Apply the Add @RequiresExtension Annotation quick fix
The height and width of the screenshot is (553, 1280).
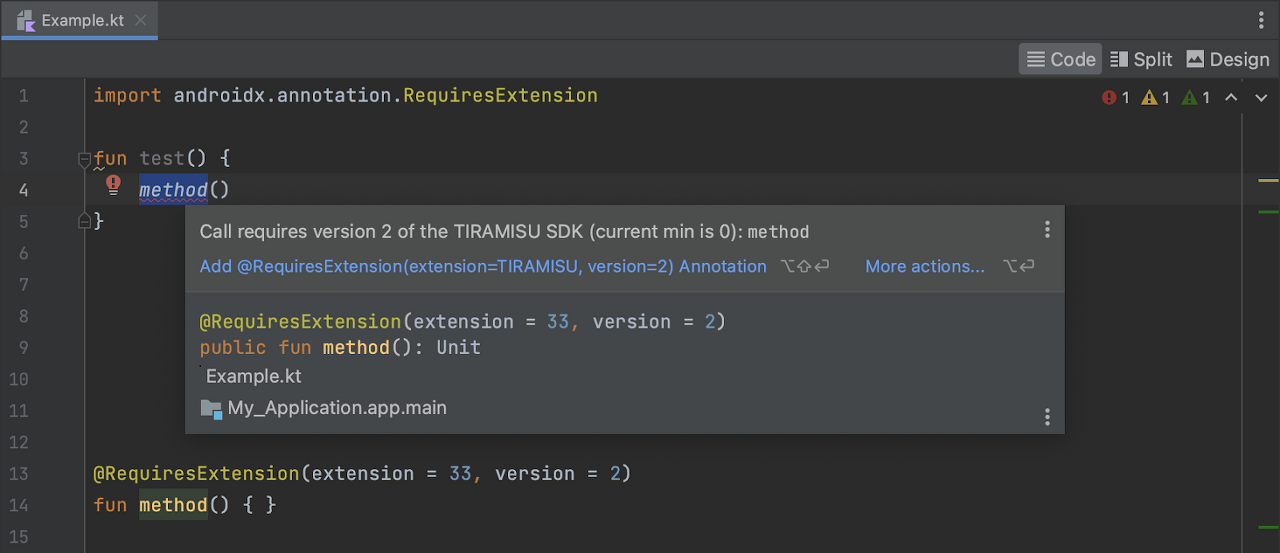[483, 266]
